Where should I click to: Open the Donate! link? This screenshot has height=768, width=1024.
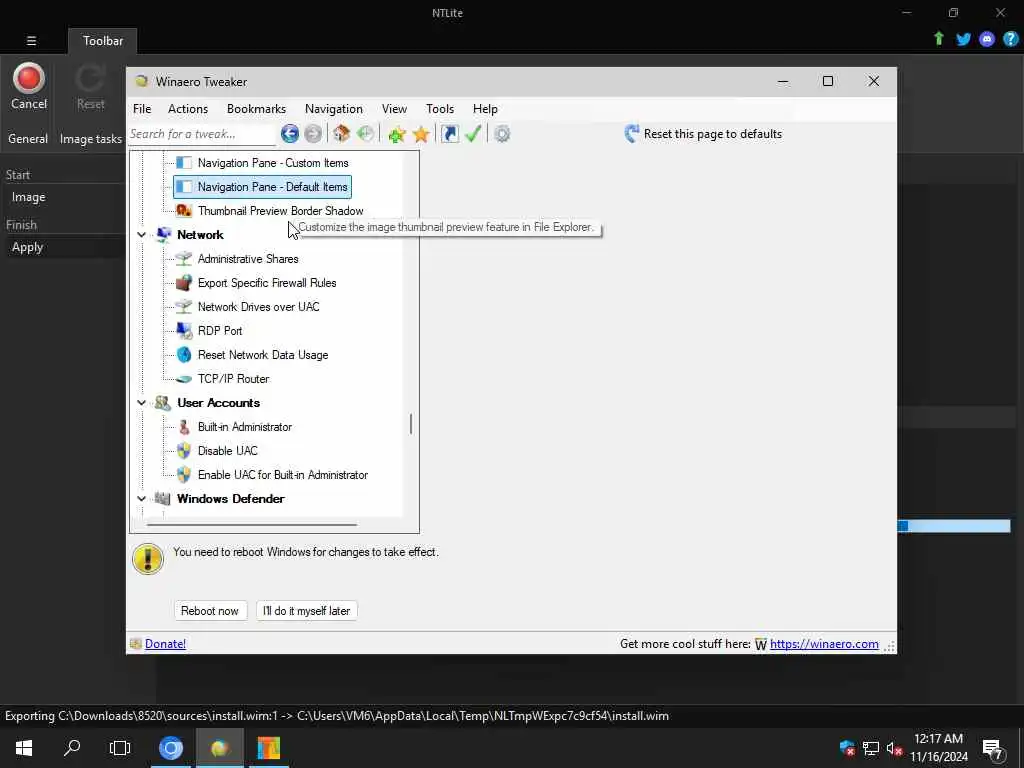click(x=165, y=644)
